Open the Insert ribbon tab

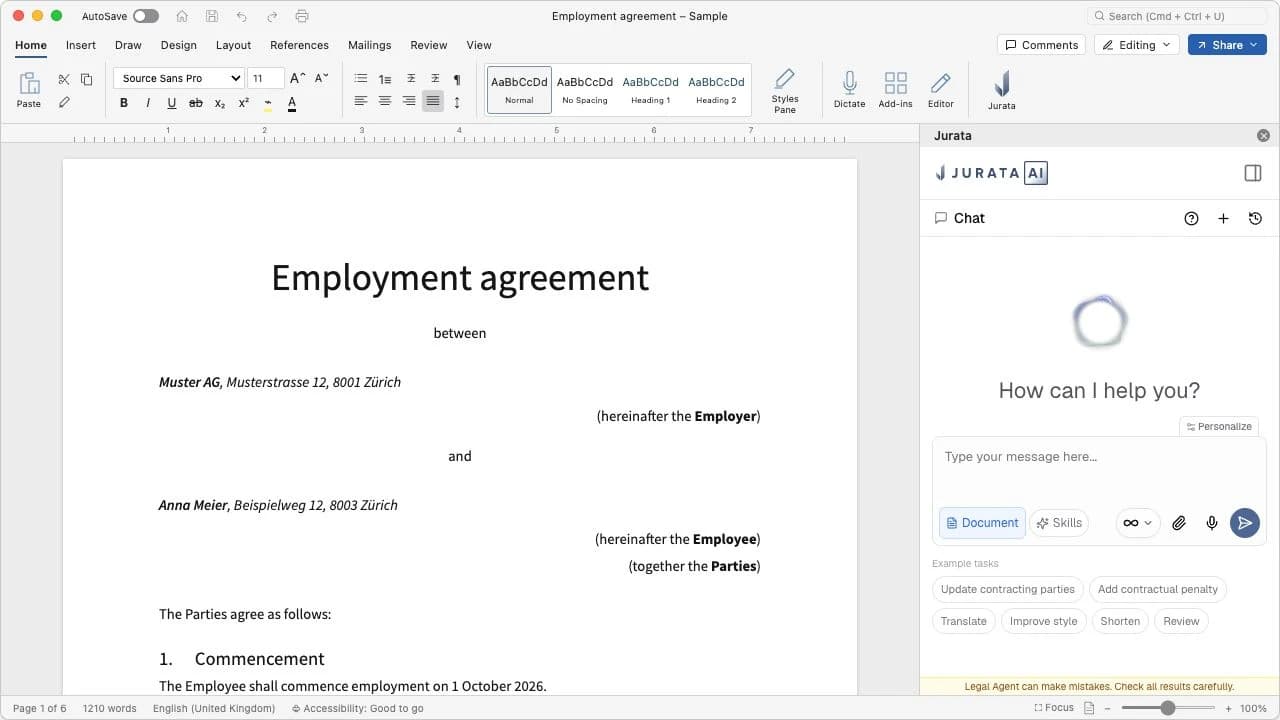pyautogui.click(x=81, y=45)
